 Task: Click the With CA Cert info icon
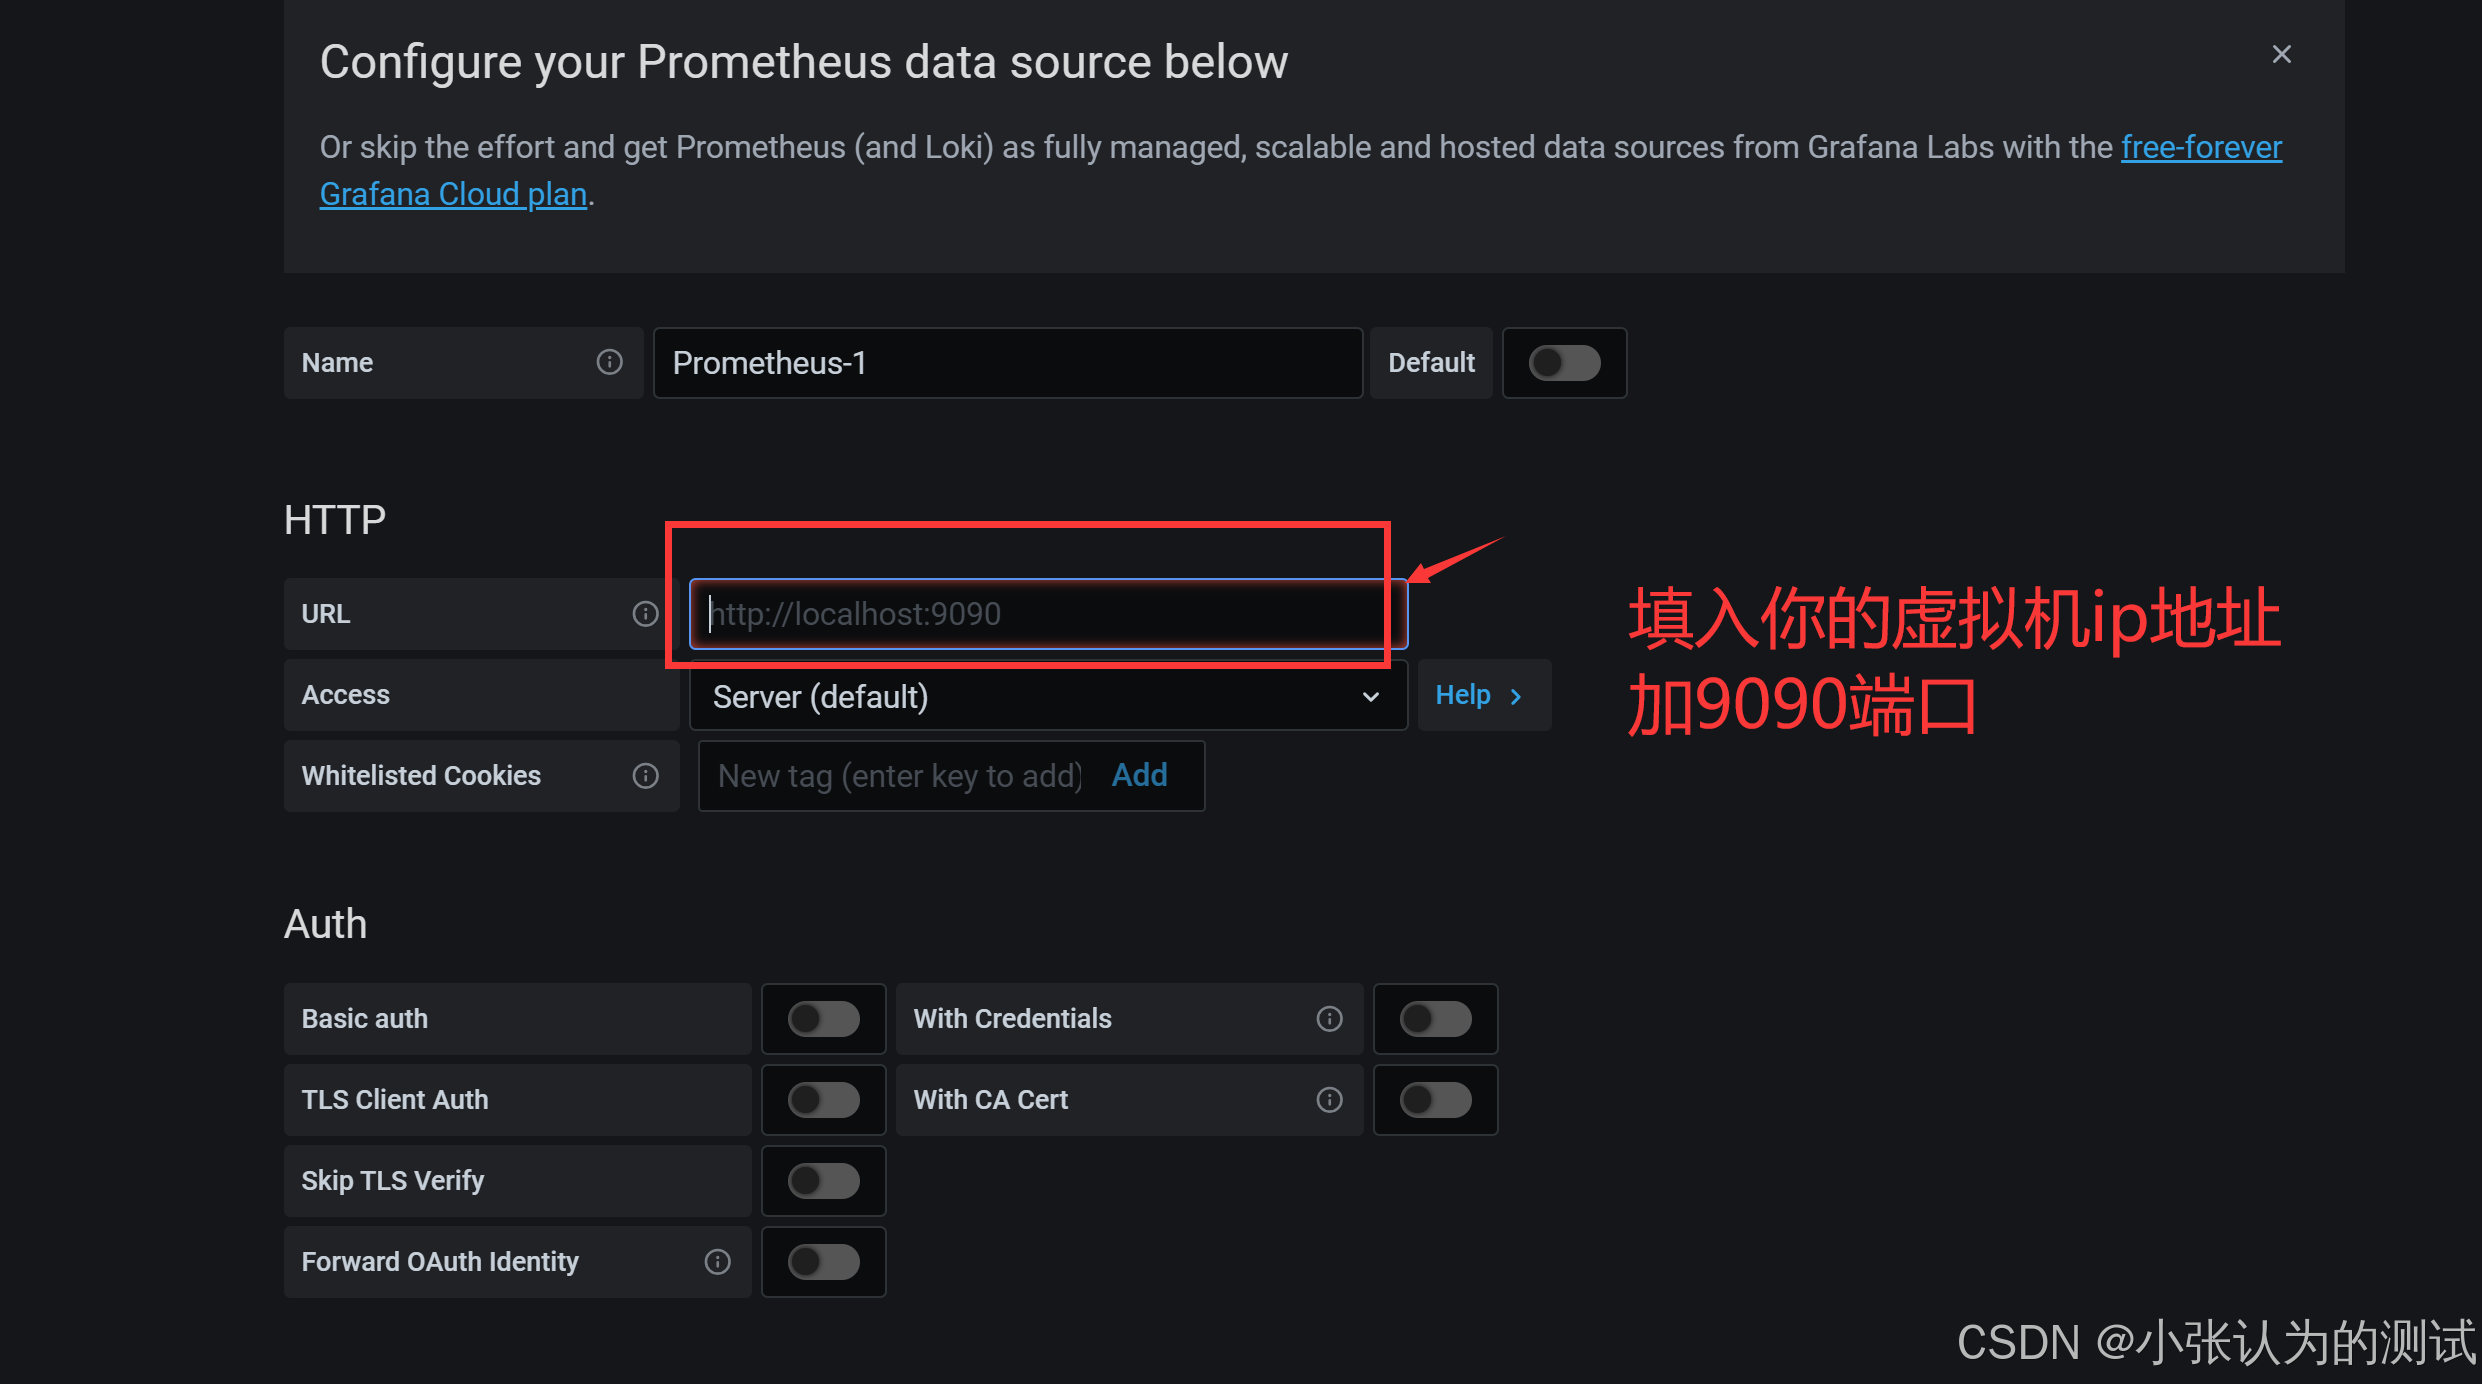[x=1329, y=1099]
